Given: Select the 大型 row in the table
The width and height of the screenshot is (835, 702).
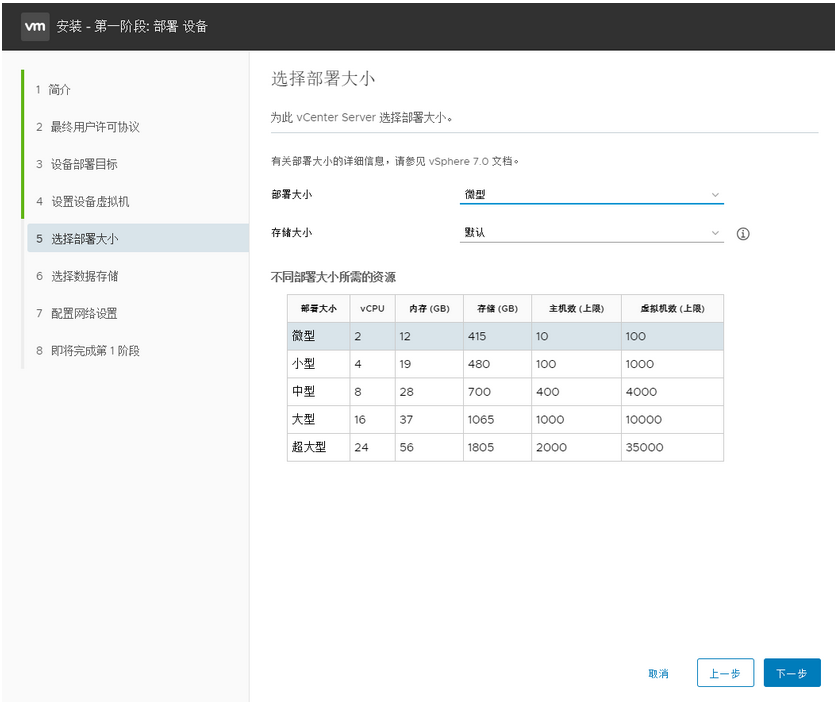Looking at the screenshot, I should 505,419.
